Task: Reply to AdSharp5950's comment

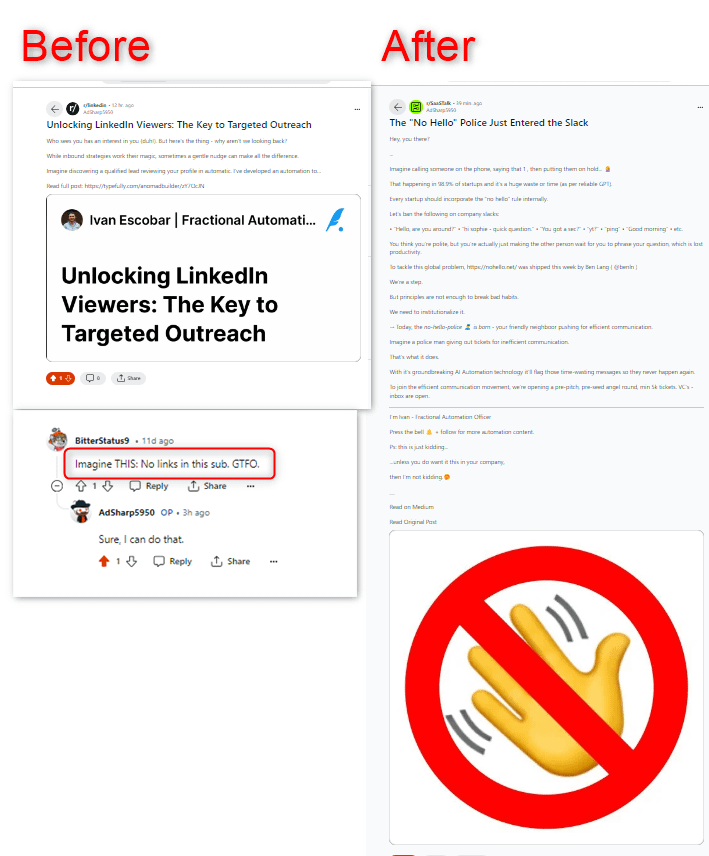Action: click(172, 561)
